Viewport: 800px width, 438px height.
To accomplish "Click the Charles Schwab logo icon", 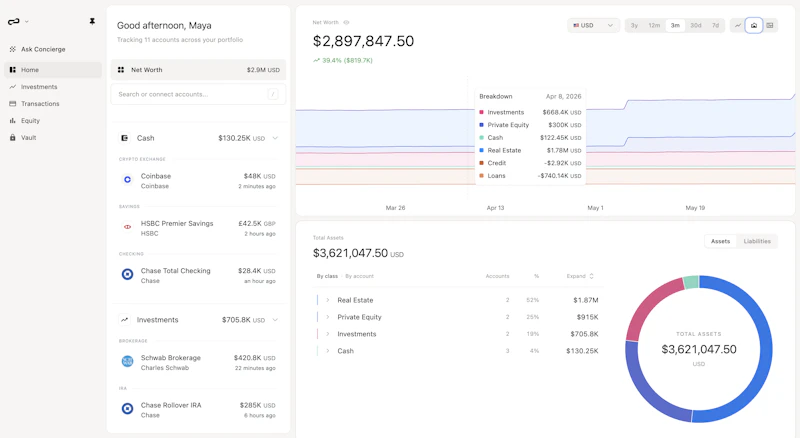I will tap(127, 361).
